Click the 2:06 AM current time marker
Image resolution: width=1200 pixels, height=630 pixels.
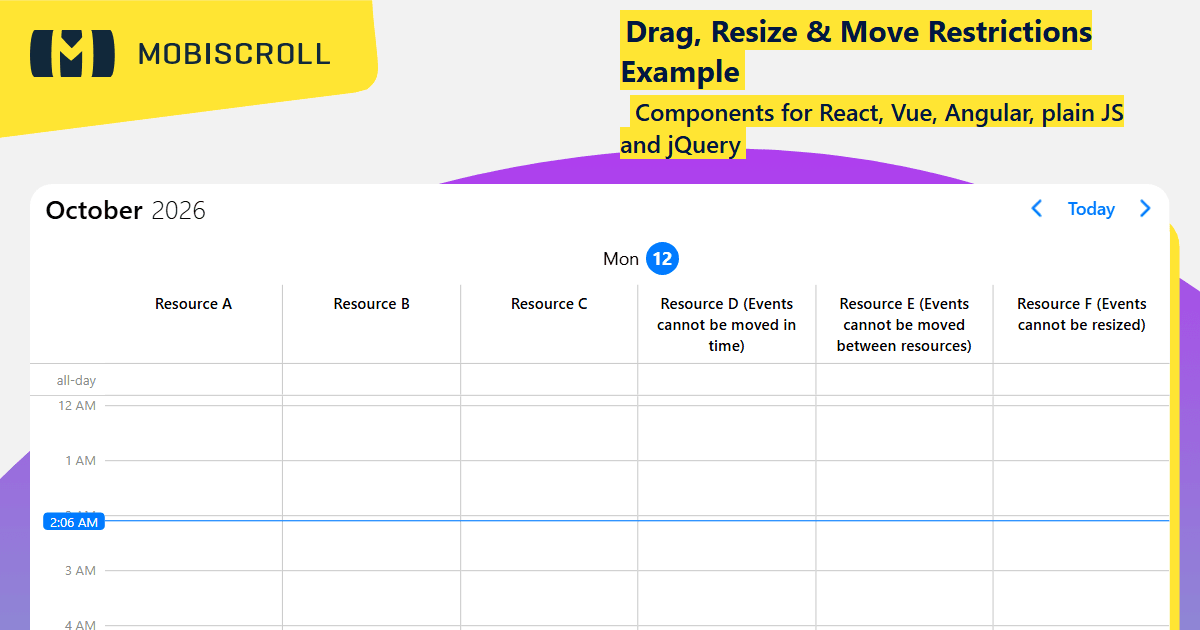74,522
